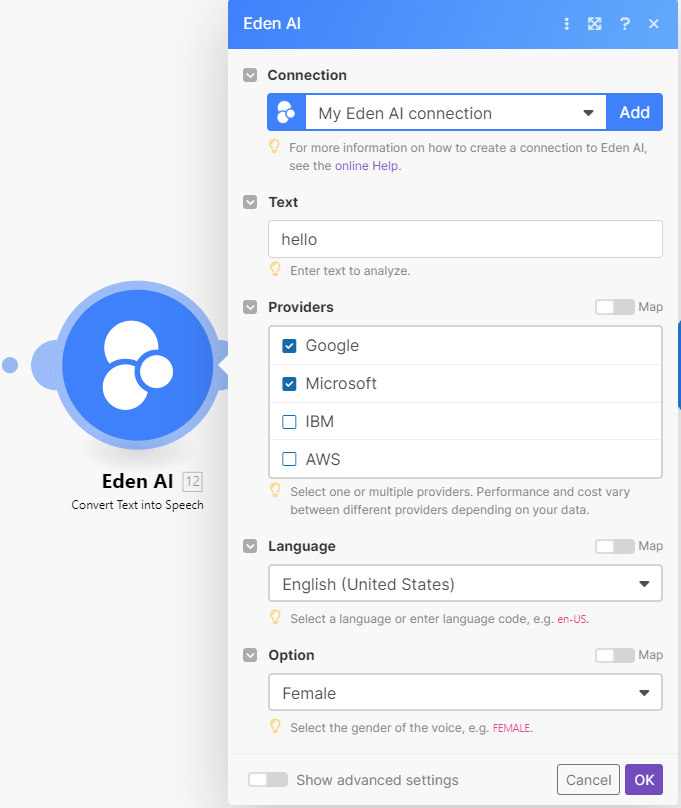
Task: Click the Providers section label
Action: tap(301, 307)
